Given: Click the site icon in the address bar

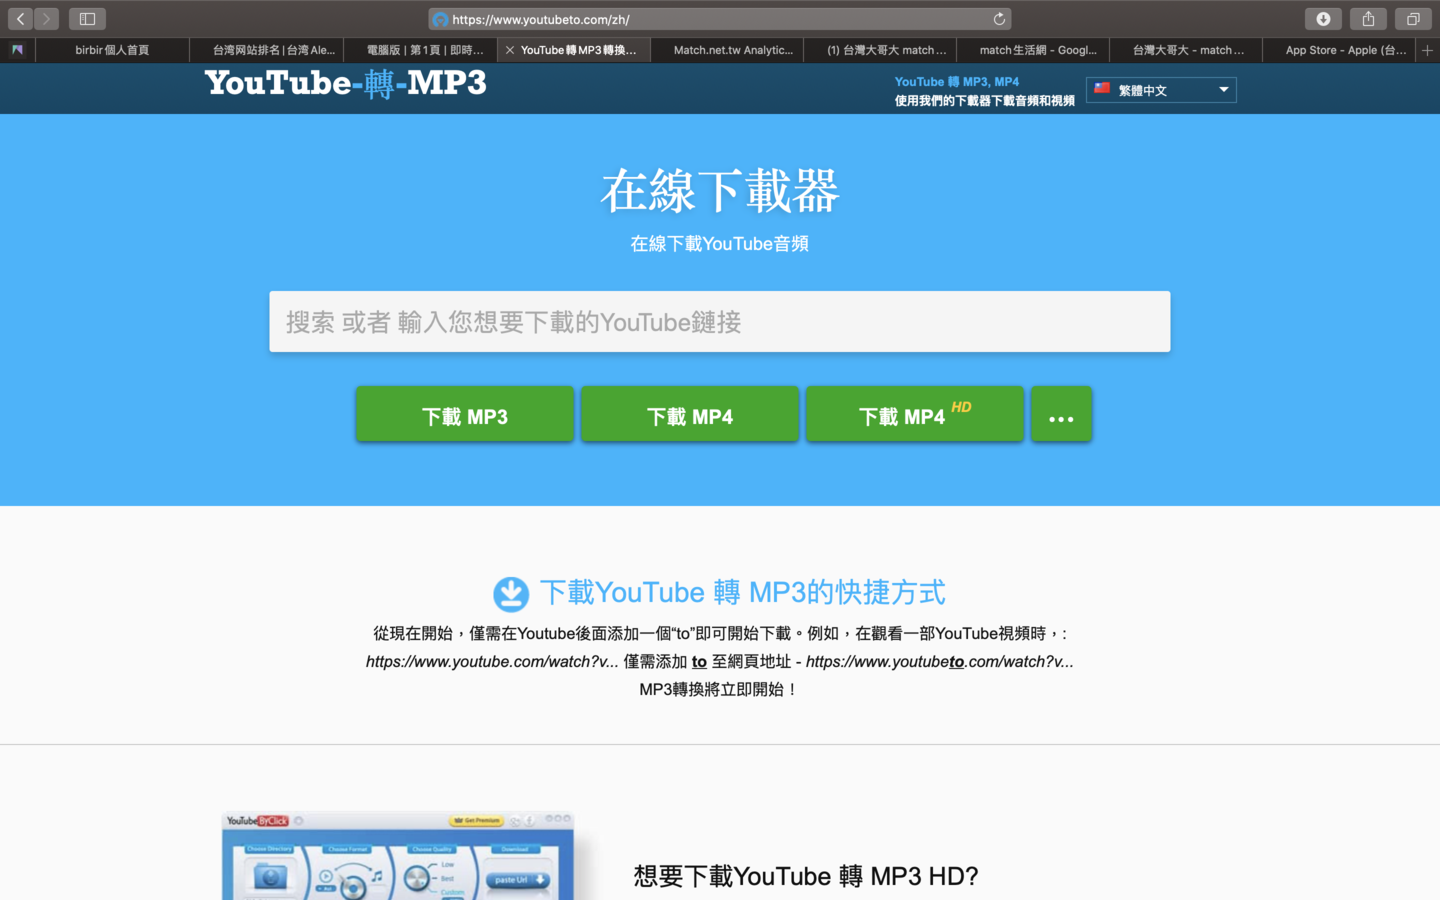Looking at the screenshot, I should pyautogui.click(x=440, y=19).
